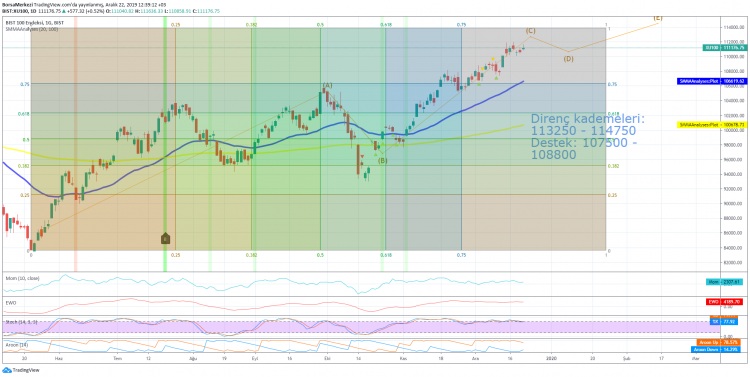Click the left 0.25 Fibonacci level label
The height and width of the screenshot is (377, 750).
pyautogui.click(x=25, y=195)
